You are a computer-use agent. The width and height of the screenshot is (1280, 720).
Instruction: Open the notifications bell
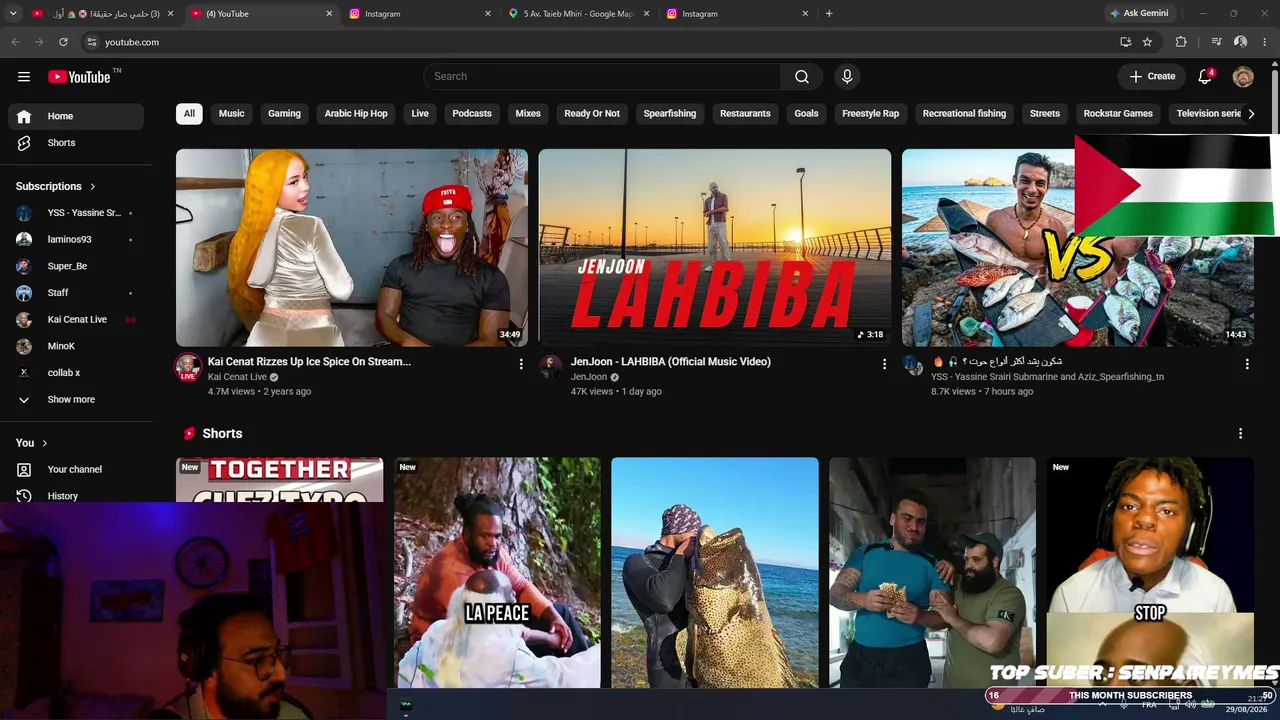click(1206, 76)
